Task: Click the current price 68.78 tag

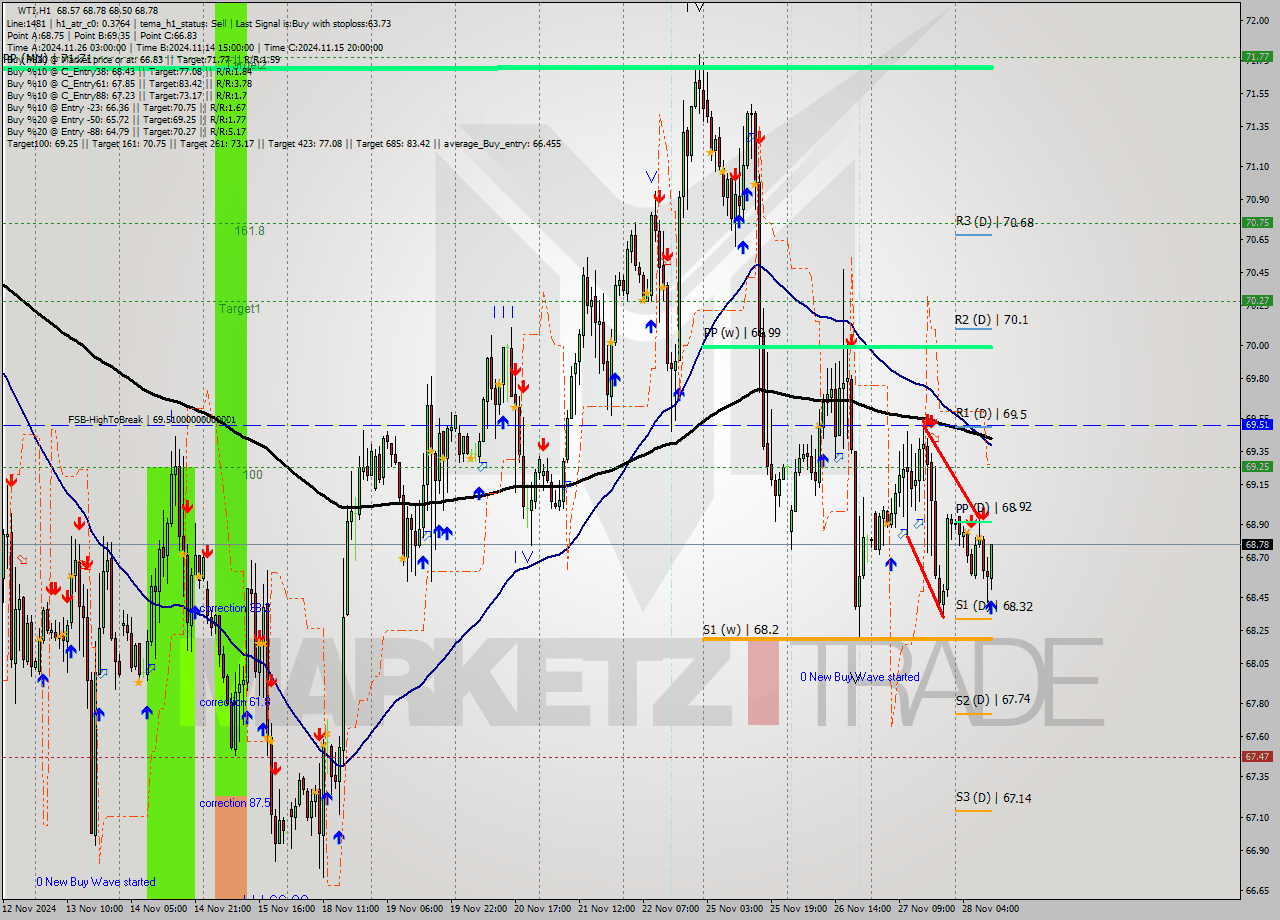Action: pos(1256,545)
